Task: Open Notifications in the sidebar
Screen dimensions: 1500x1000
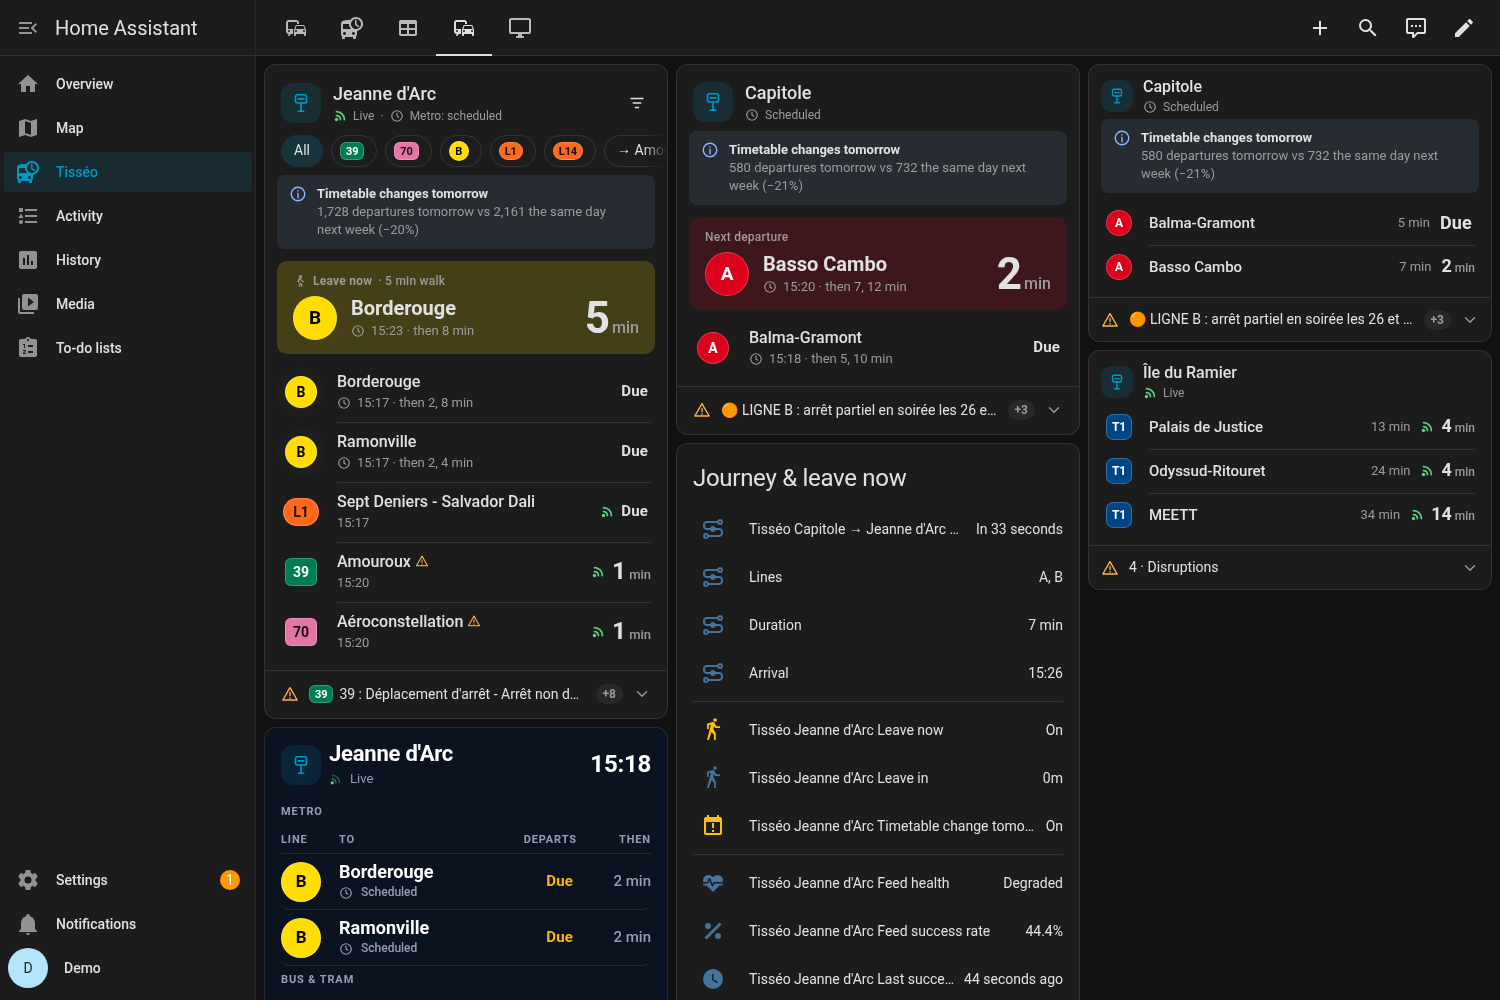Action: pos(128,924)
